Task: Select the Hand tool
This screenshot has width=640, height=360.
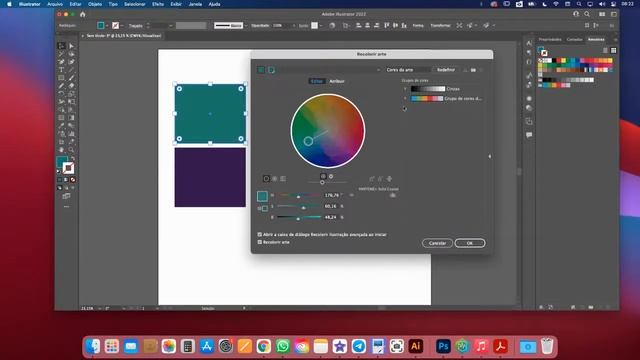Action: [61, 150]
